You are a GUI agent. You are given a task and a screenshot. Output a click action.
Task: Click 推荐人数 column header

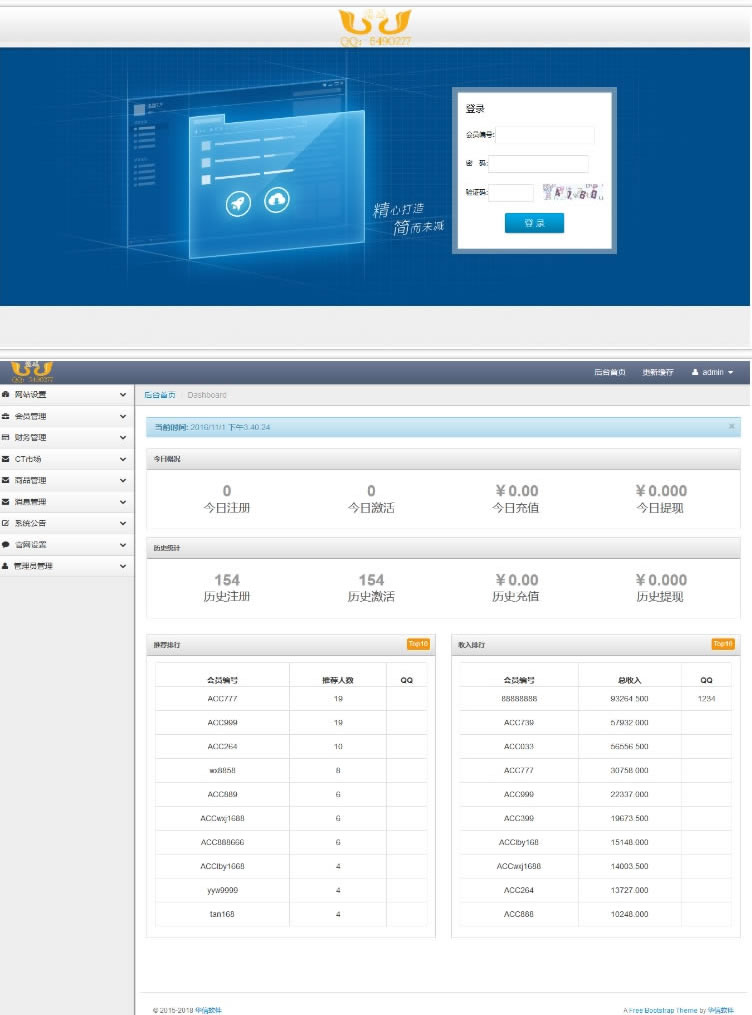(338, 680)
